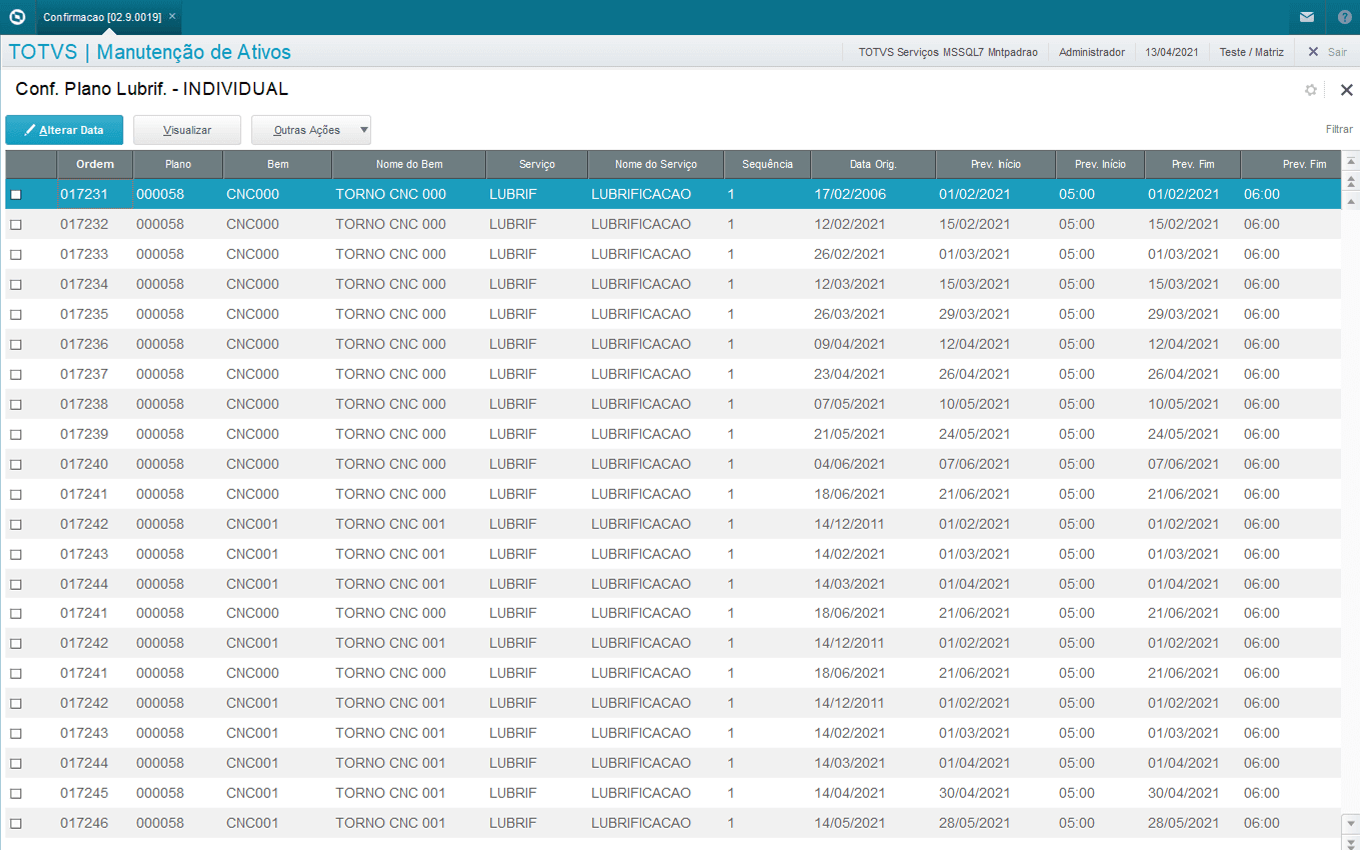This screenshot has height=850, width=1360.
Task: Switch to the Confirmacao [02.9.0019] tab
Action: (x=102, y=17)
